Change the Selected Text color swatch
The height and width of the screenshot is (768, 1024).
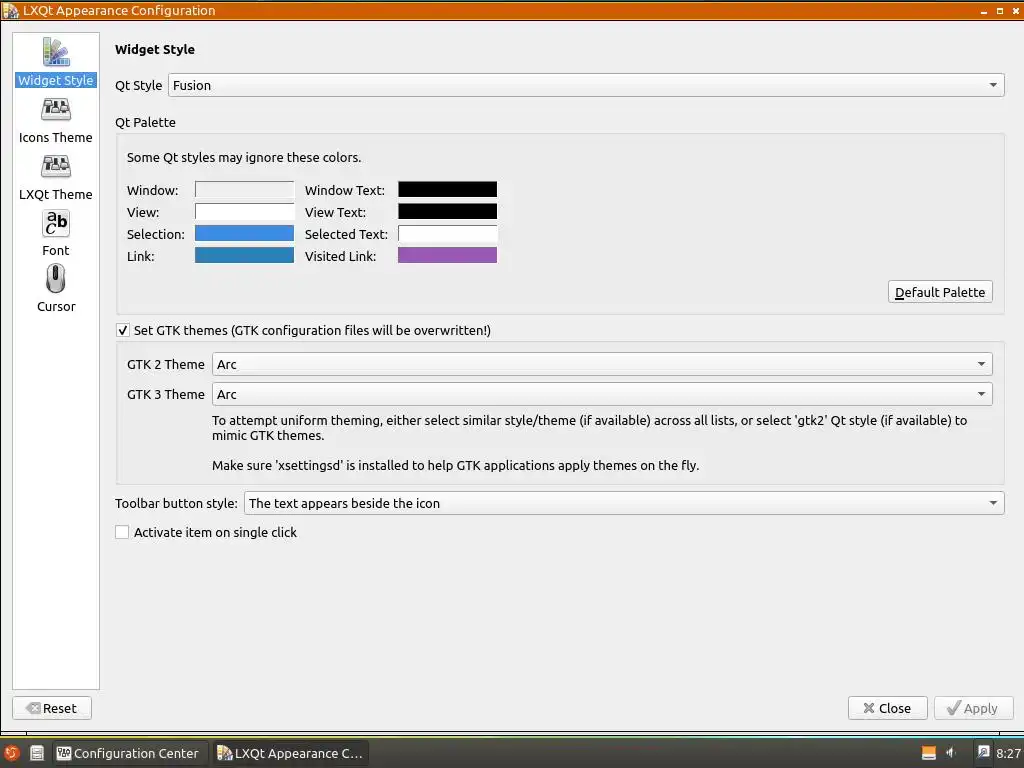(x=447, y=234)
